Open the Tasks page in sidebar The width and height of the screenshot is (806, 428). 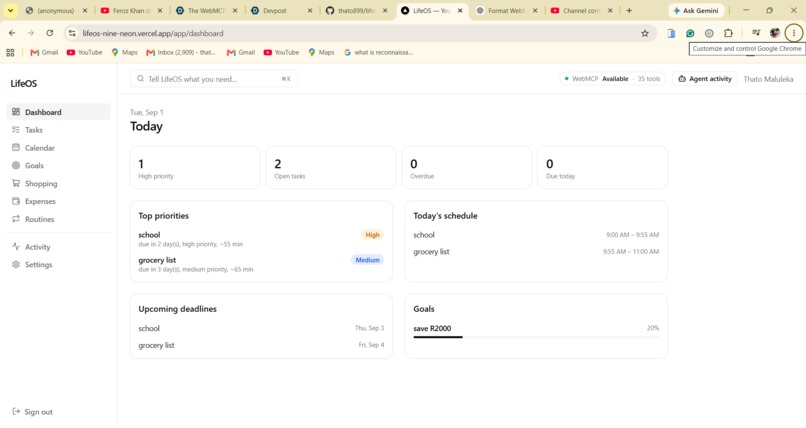coord(58,130)
